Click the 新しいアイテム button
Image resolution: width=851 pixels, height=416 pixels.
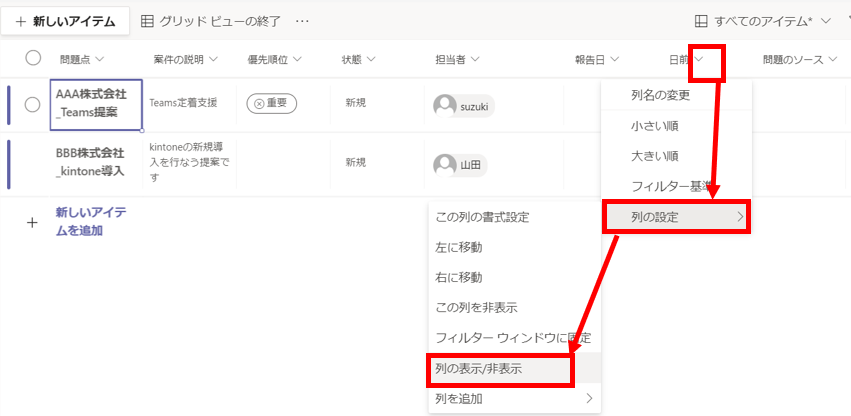coord(65,22)
